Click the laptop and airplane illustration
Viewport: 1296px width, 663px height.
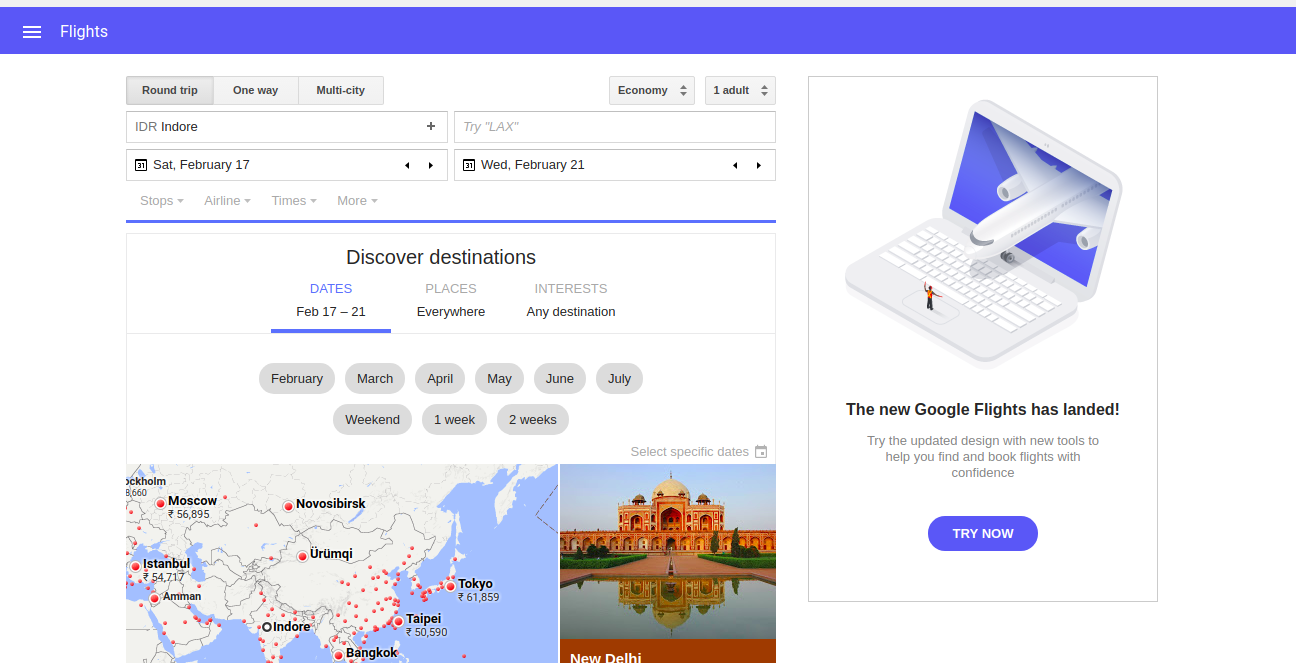point(983,235)
